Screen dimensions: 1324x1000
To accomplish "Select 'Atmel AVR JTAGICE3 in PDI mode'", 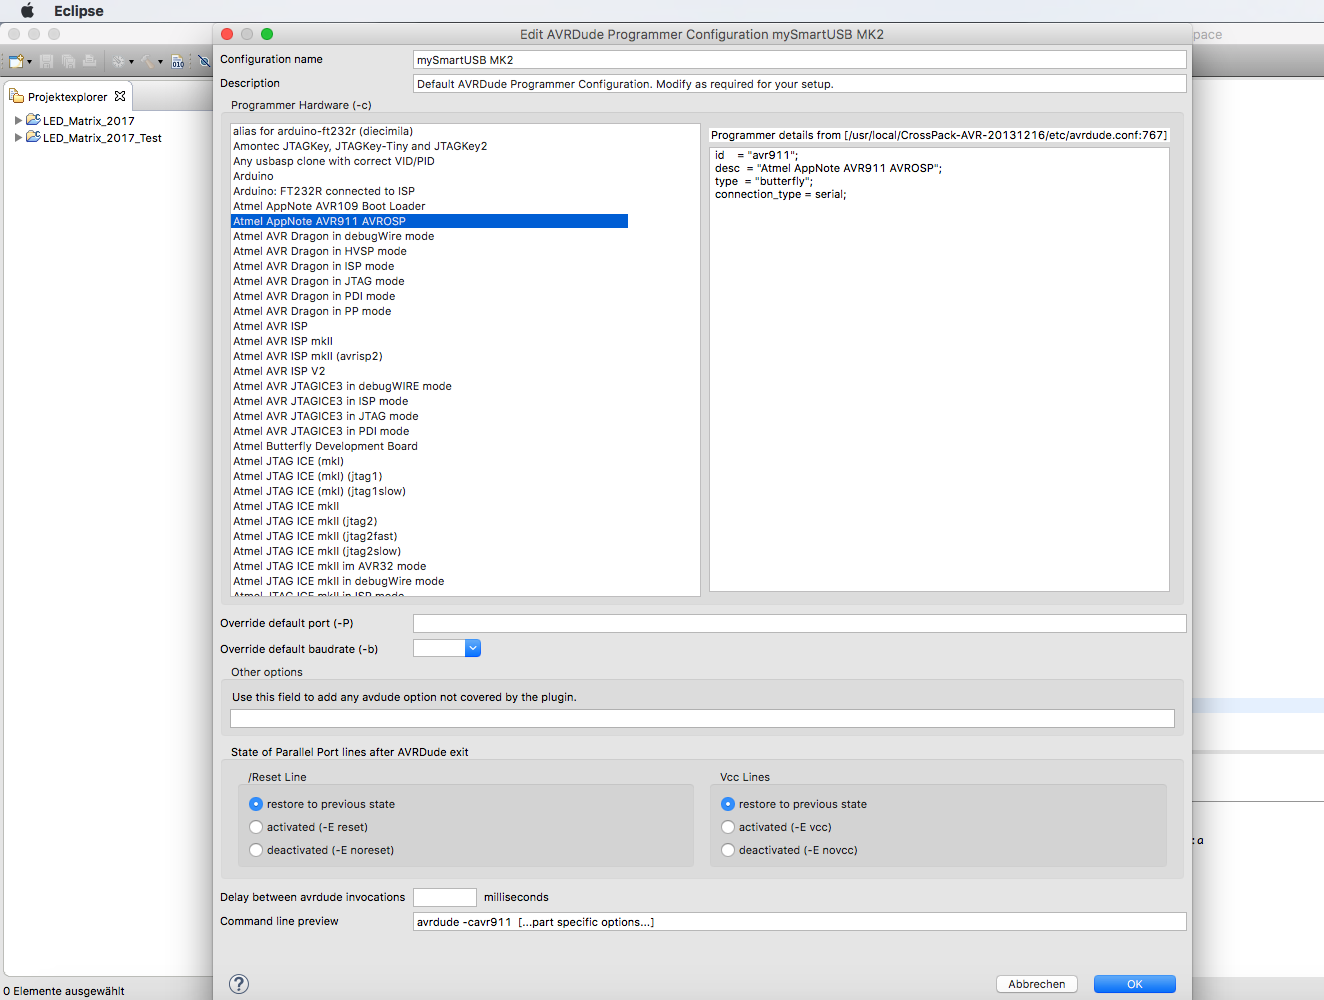I will coord(321,431).
